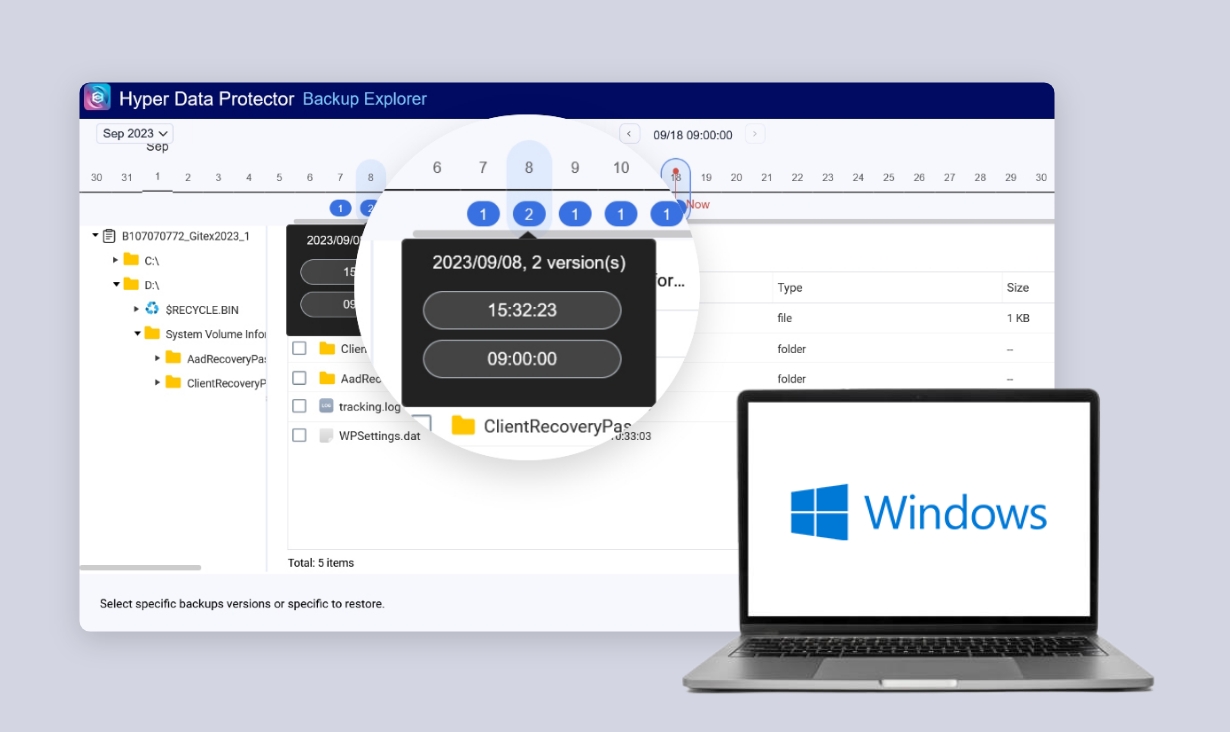Click the $RECYCLE.BIN recycle icon
Screen dimensions: 1230x732
(152, 310)
